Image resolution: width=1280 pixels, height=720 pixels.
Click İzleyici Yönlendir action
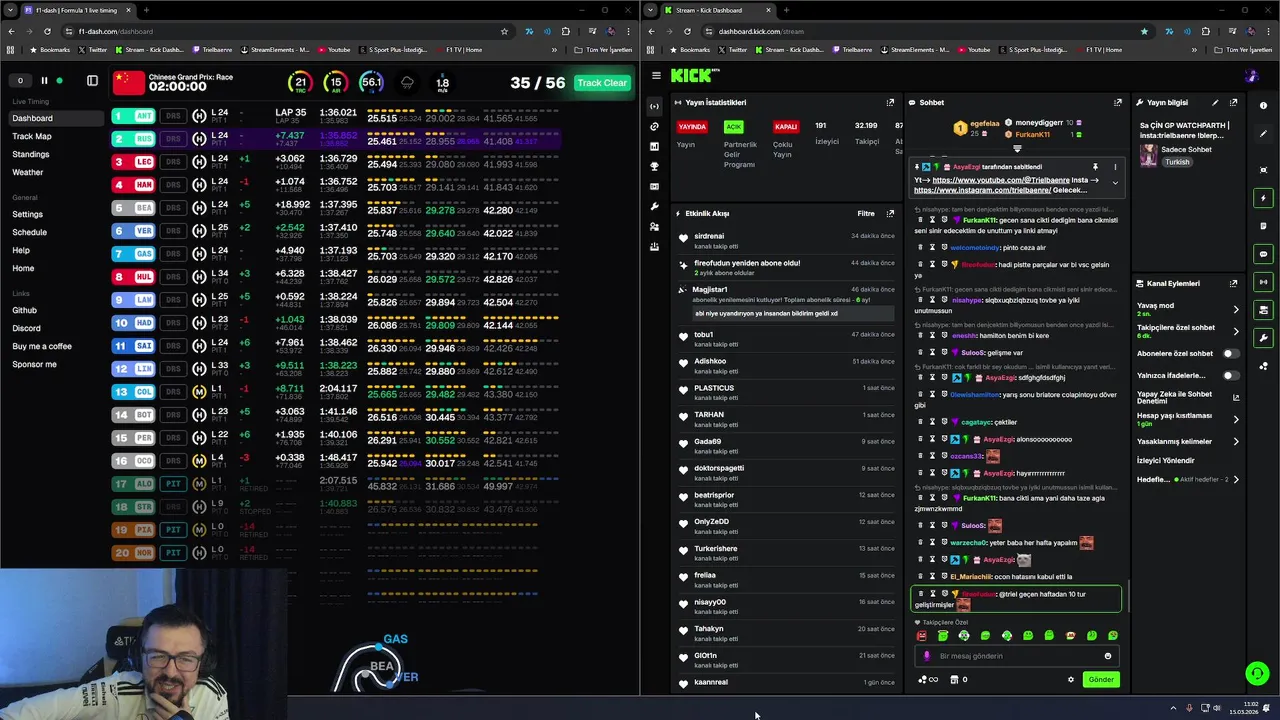(x=1166, y=460)
